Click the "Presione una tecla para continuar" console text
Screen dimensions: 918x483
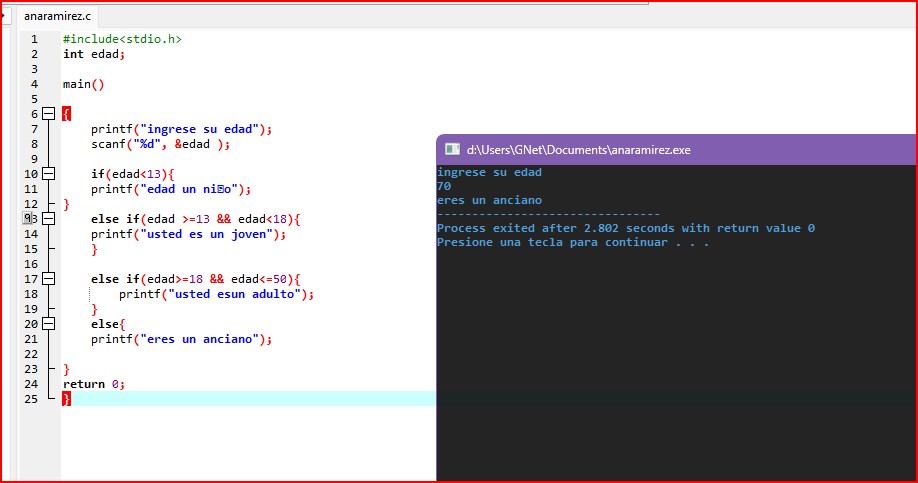click(x=572, y=242)
